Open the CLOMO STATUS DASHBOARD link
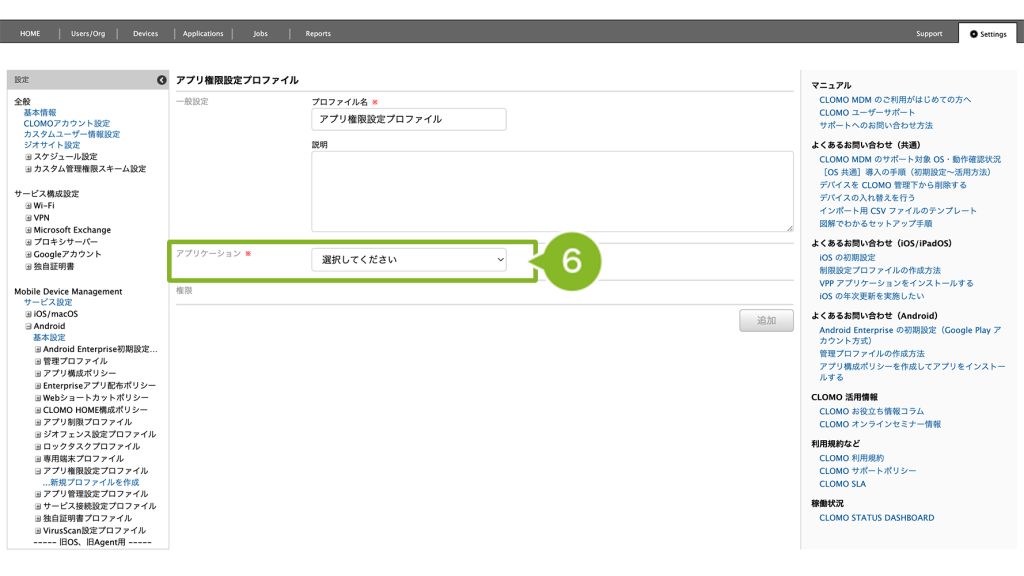 (876, 518)
